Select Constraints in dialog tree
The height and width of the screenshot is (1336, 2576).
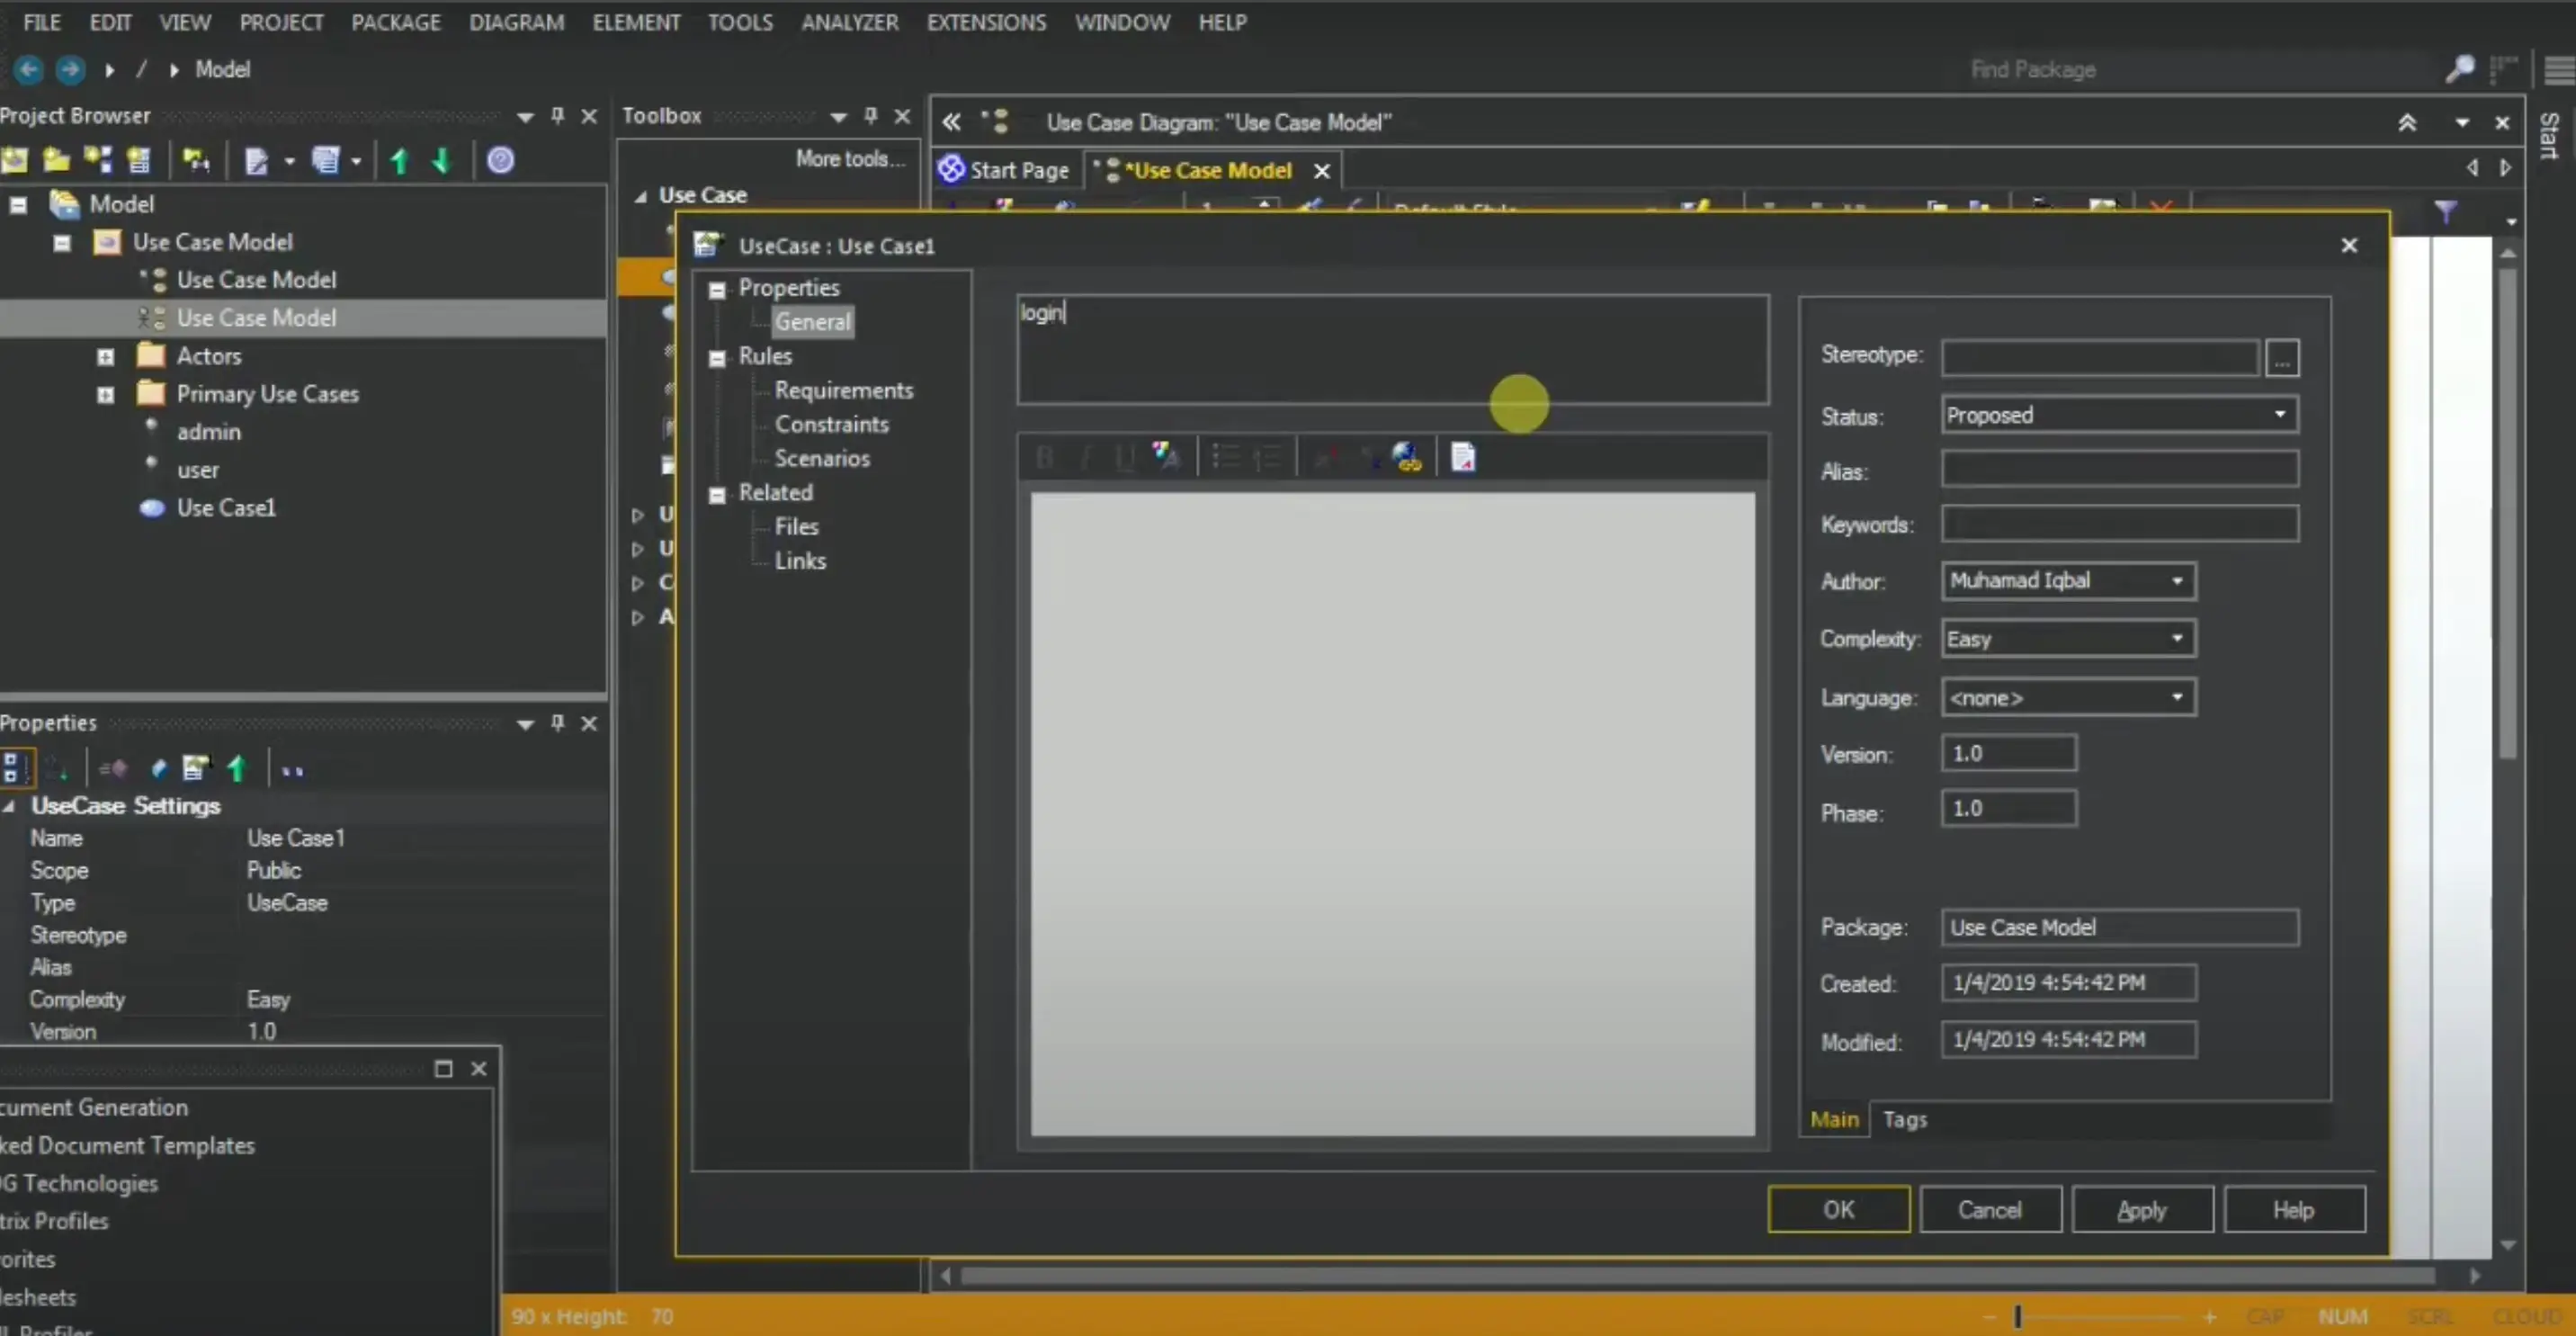point(831,424)
